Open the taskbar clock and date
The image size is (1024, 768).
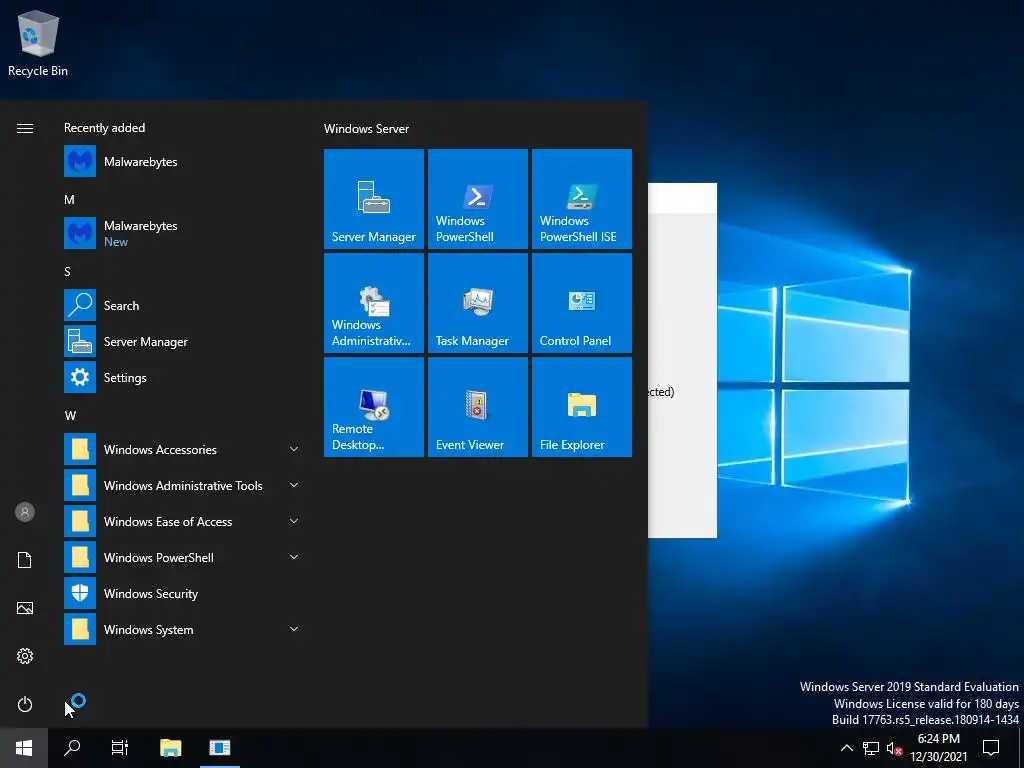938,748
